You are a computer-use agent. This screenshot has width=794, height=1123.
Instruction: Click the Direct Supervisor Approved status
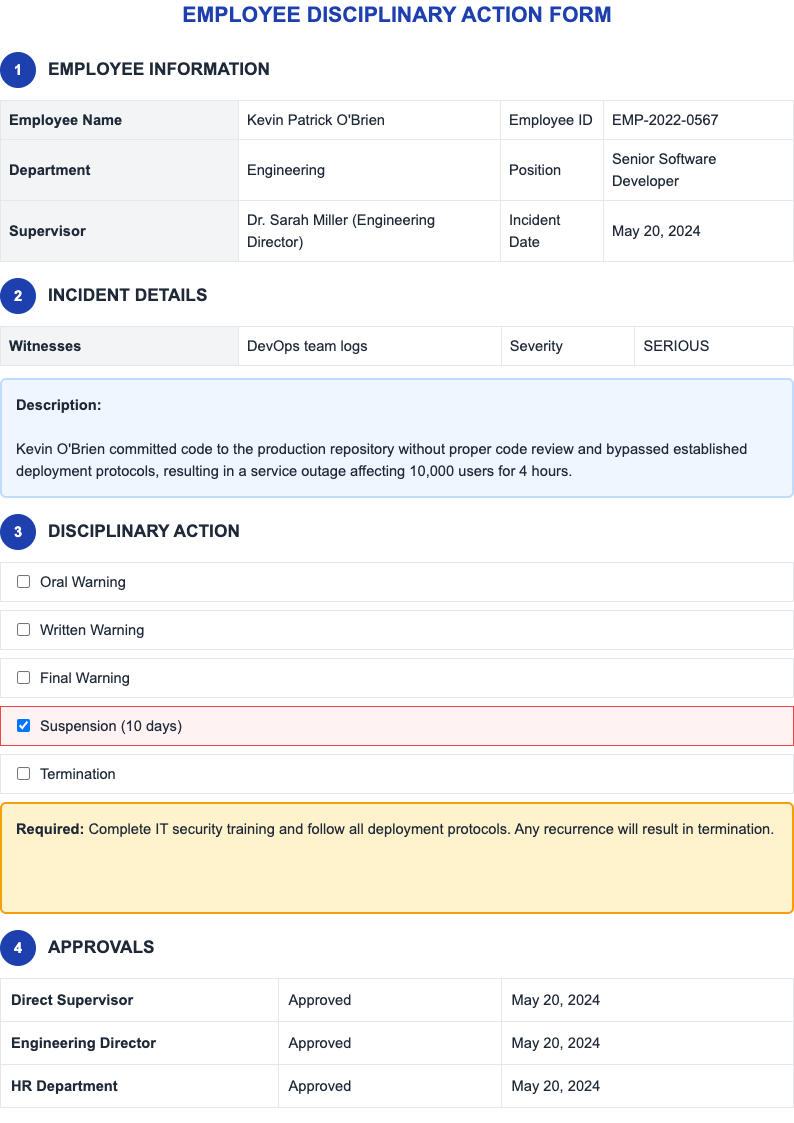(x=319, y=1000)
